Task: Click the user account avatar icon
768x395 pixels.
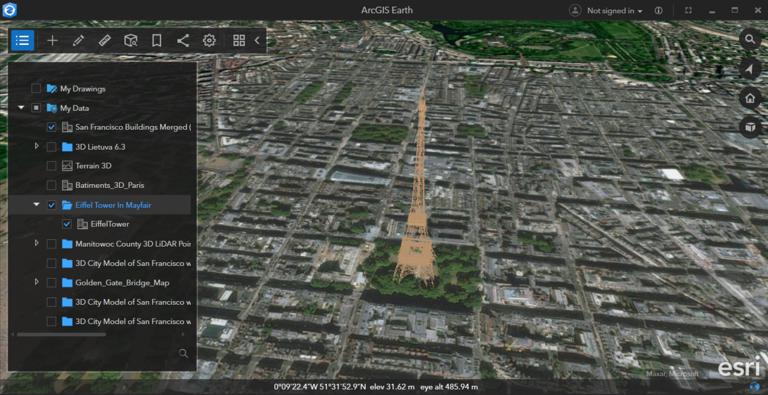Action: (575, 10)
